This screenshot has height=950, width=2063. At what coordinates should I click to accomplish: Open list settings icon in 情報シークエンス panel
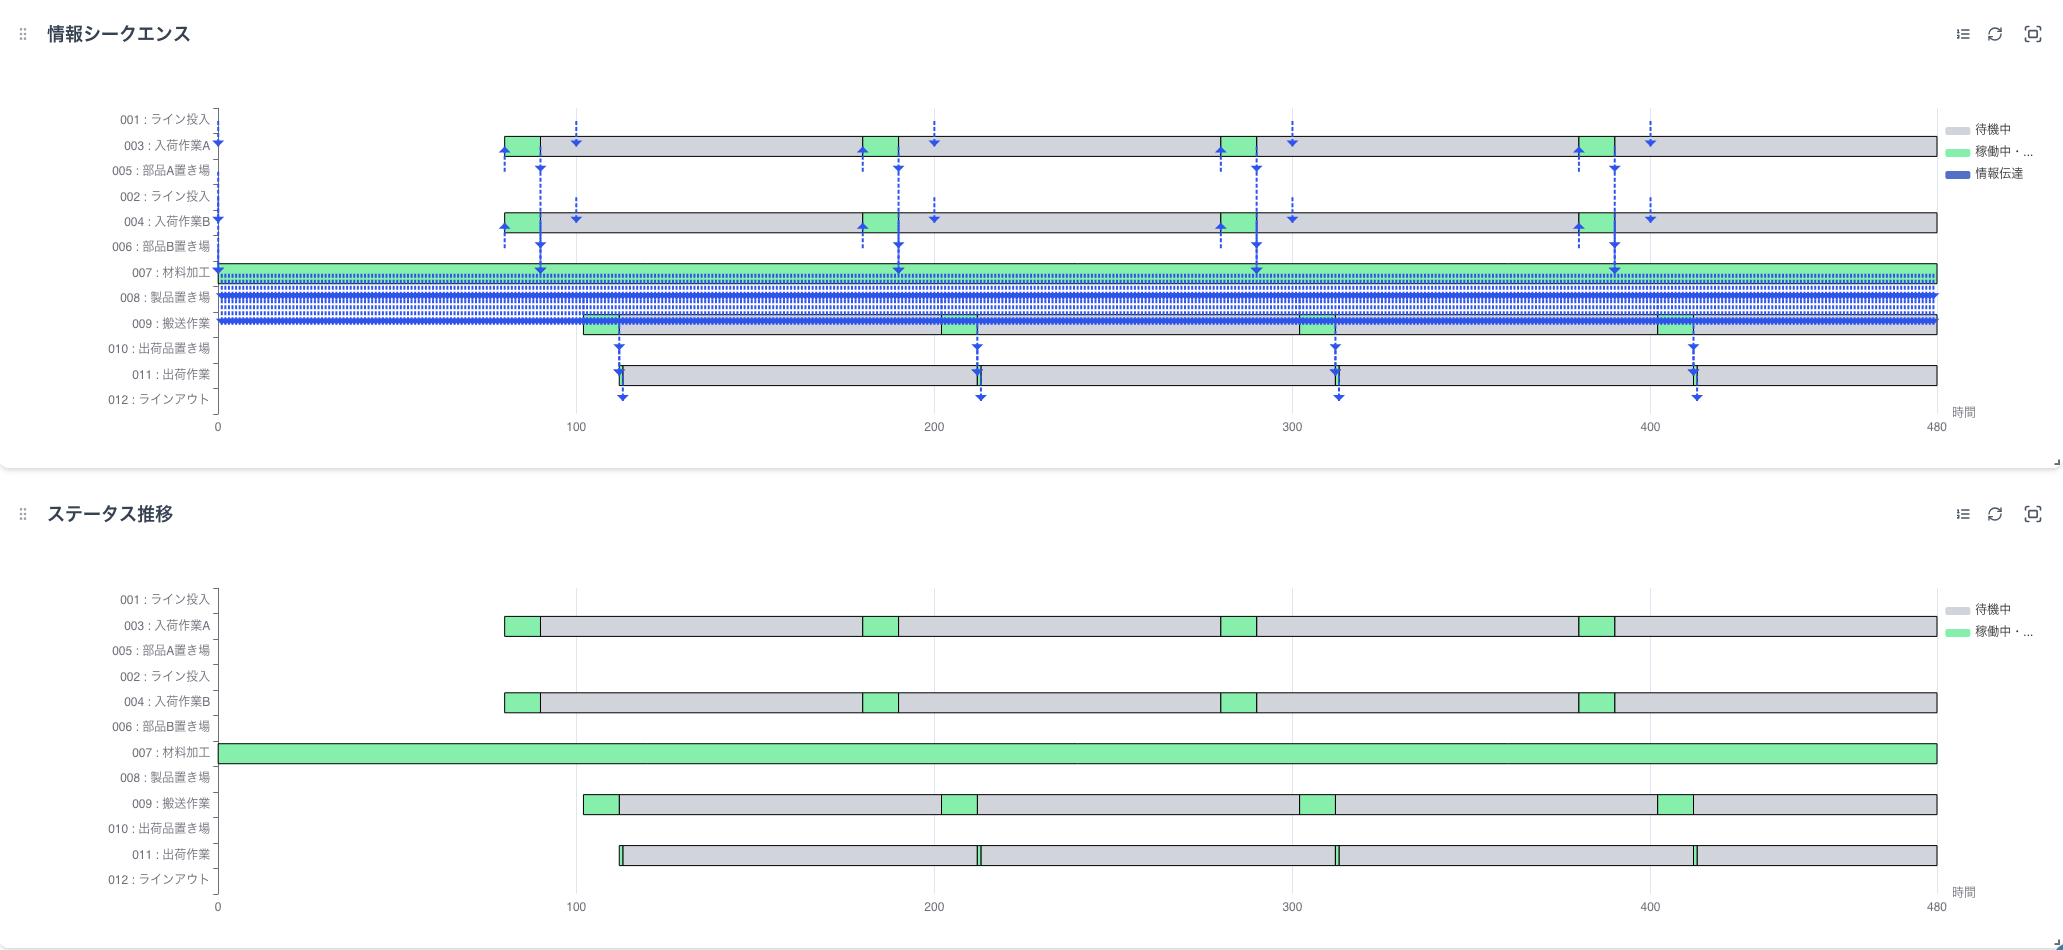[1963, 34]
